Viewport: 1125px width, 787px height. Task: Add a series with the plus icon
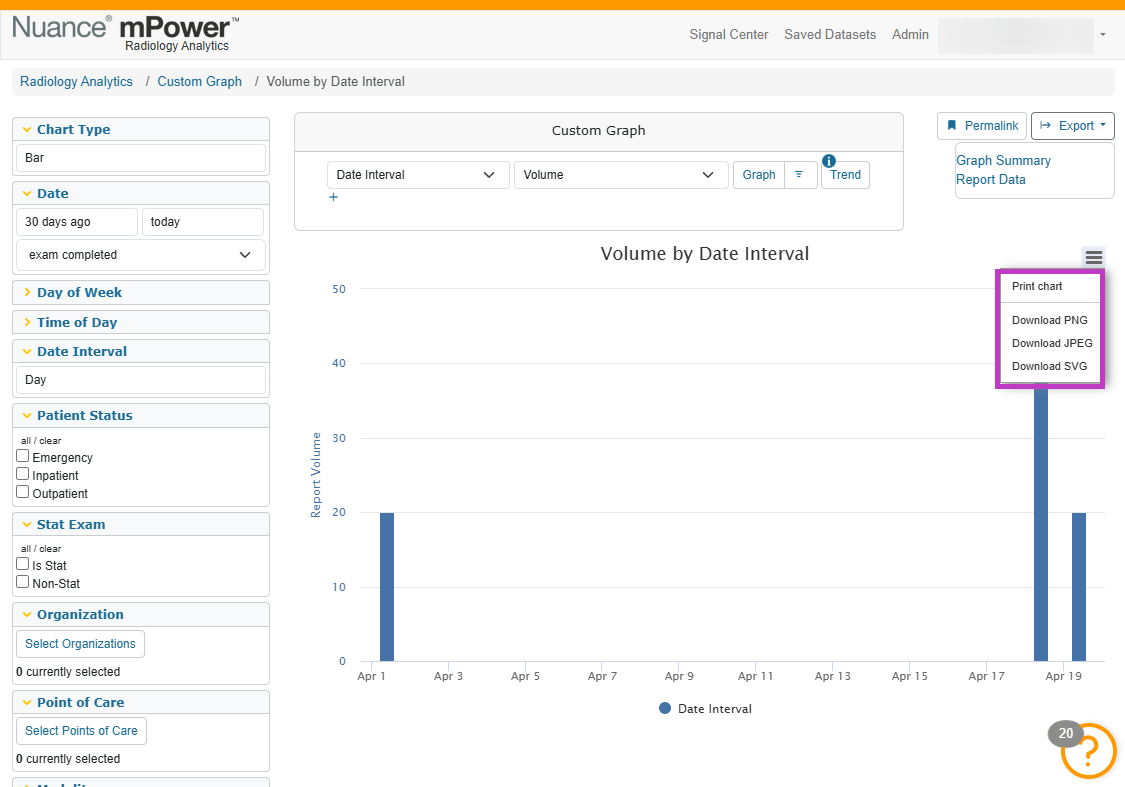(x=333, y=197)
